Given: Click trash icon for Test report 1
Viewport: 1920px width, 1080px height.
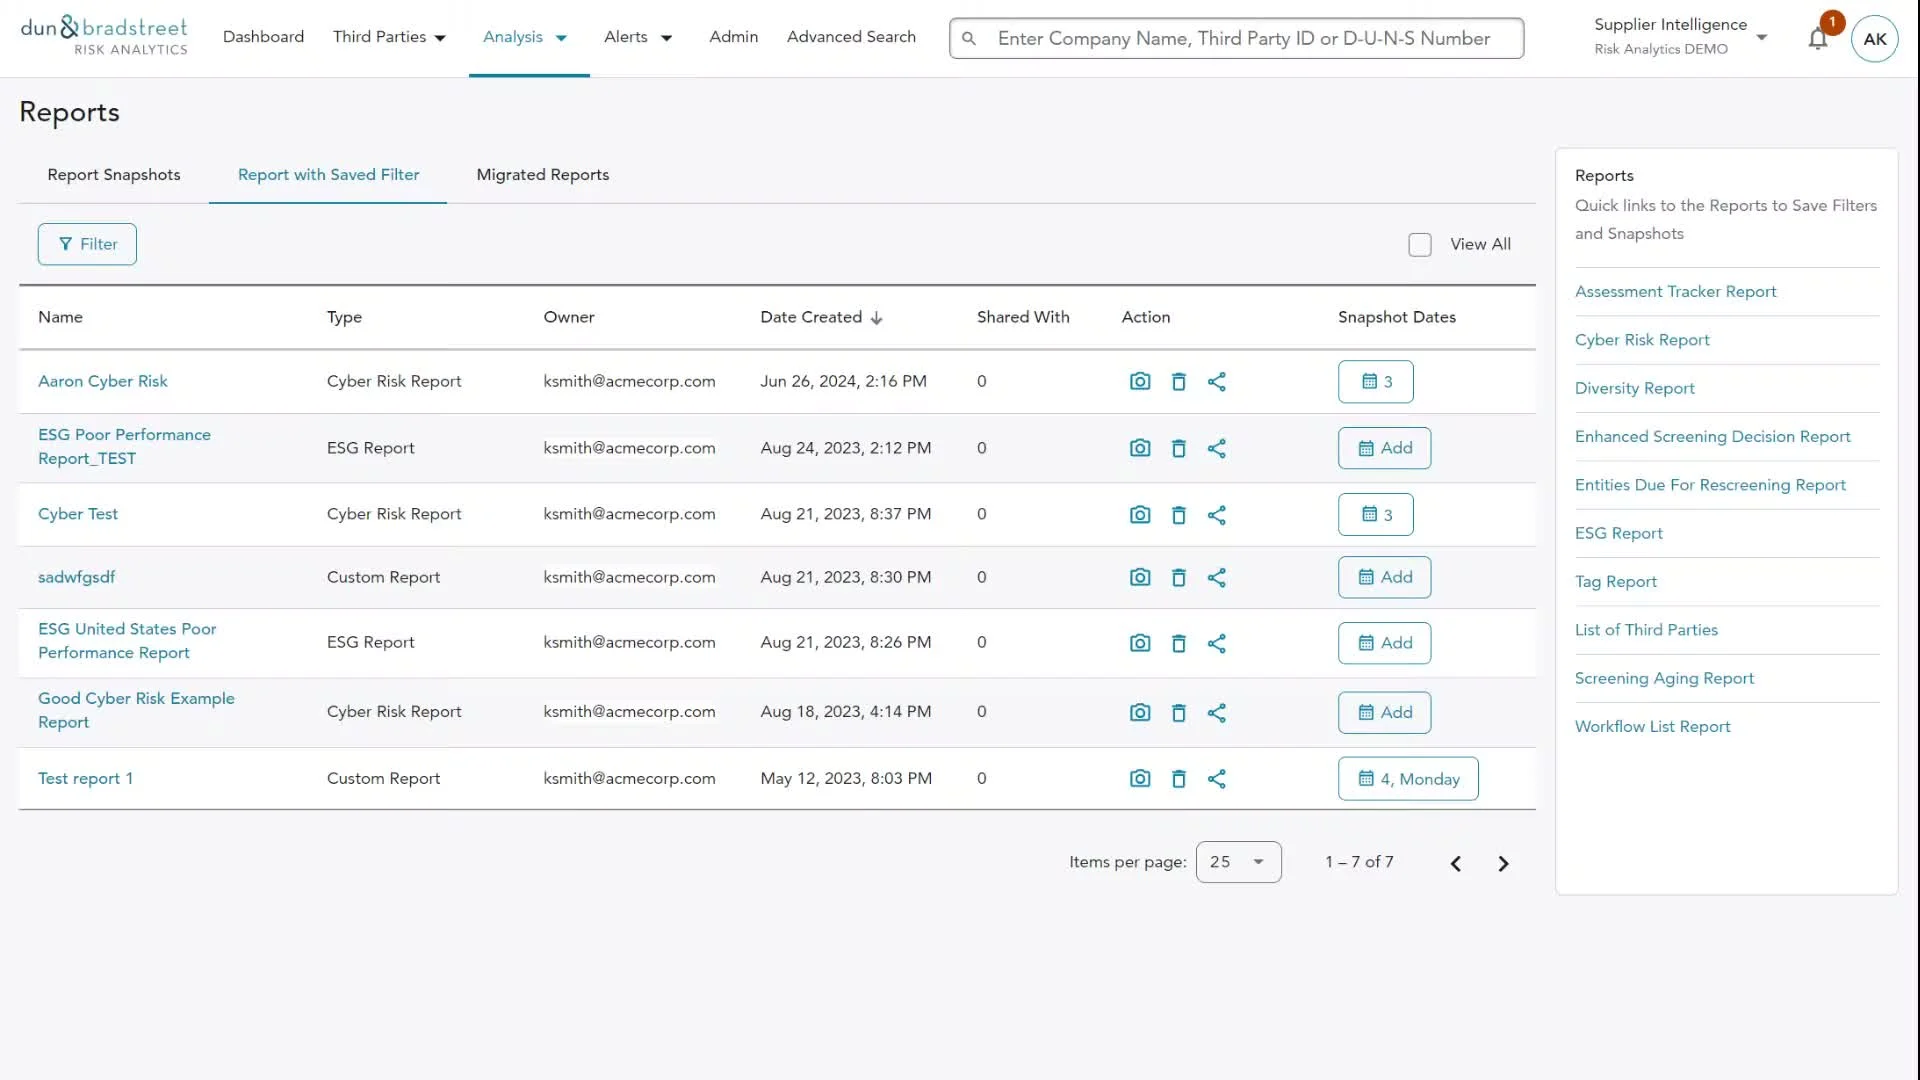Looking at the screenshot, I should (1178, 779).
